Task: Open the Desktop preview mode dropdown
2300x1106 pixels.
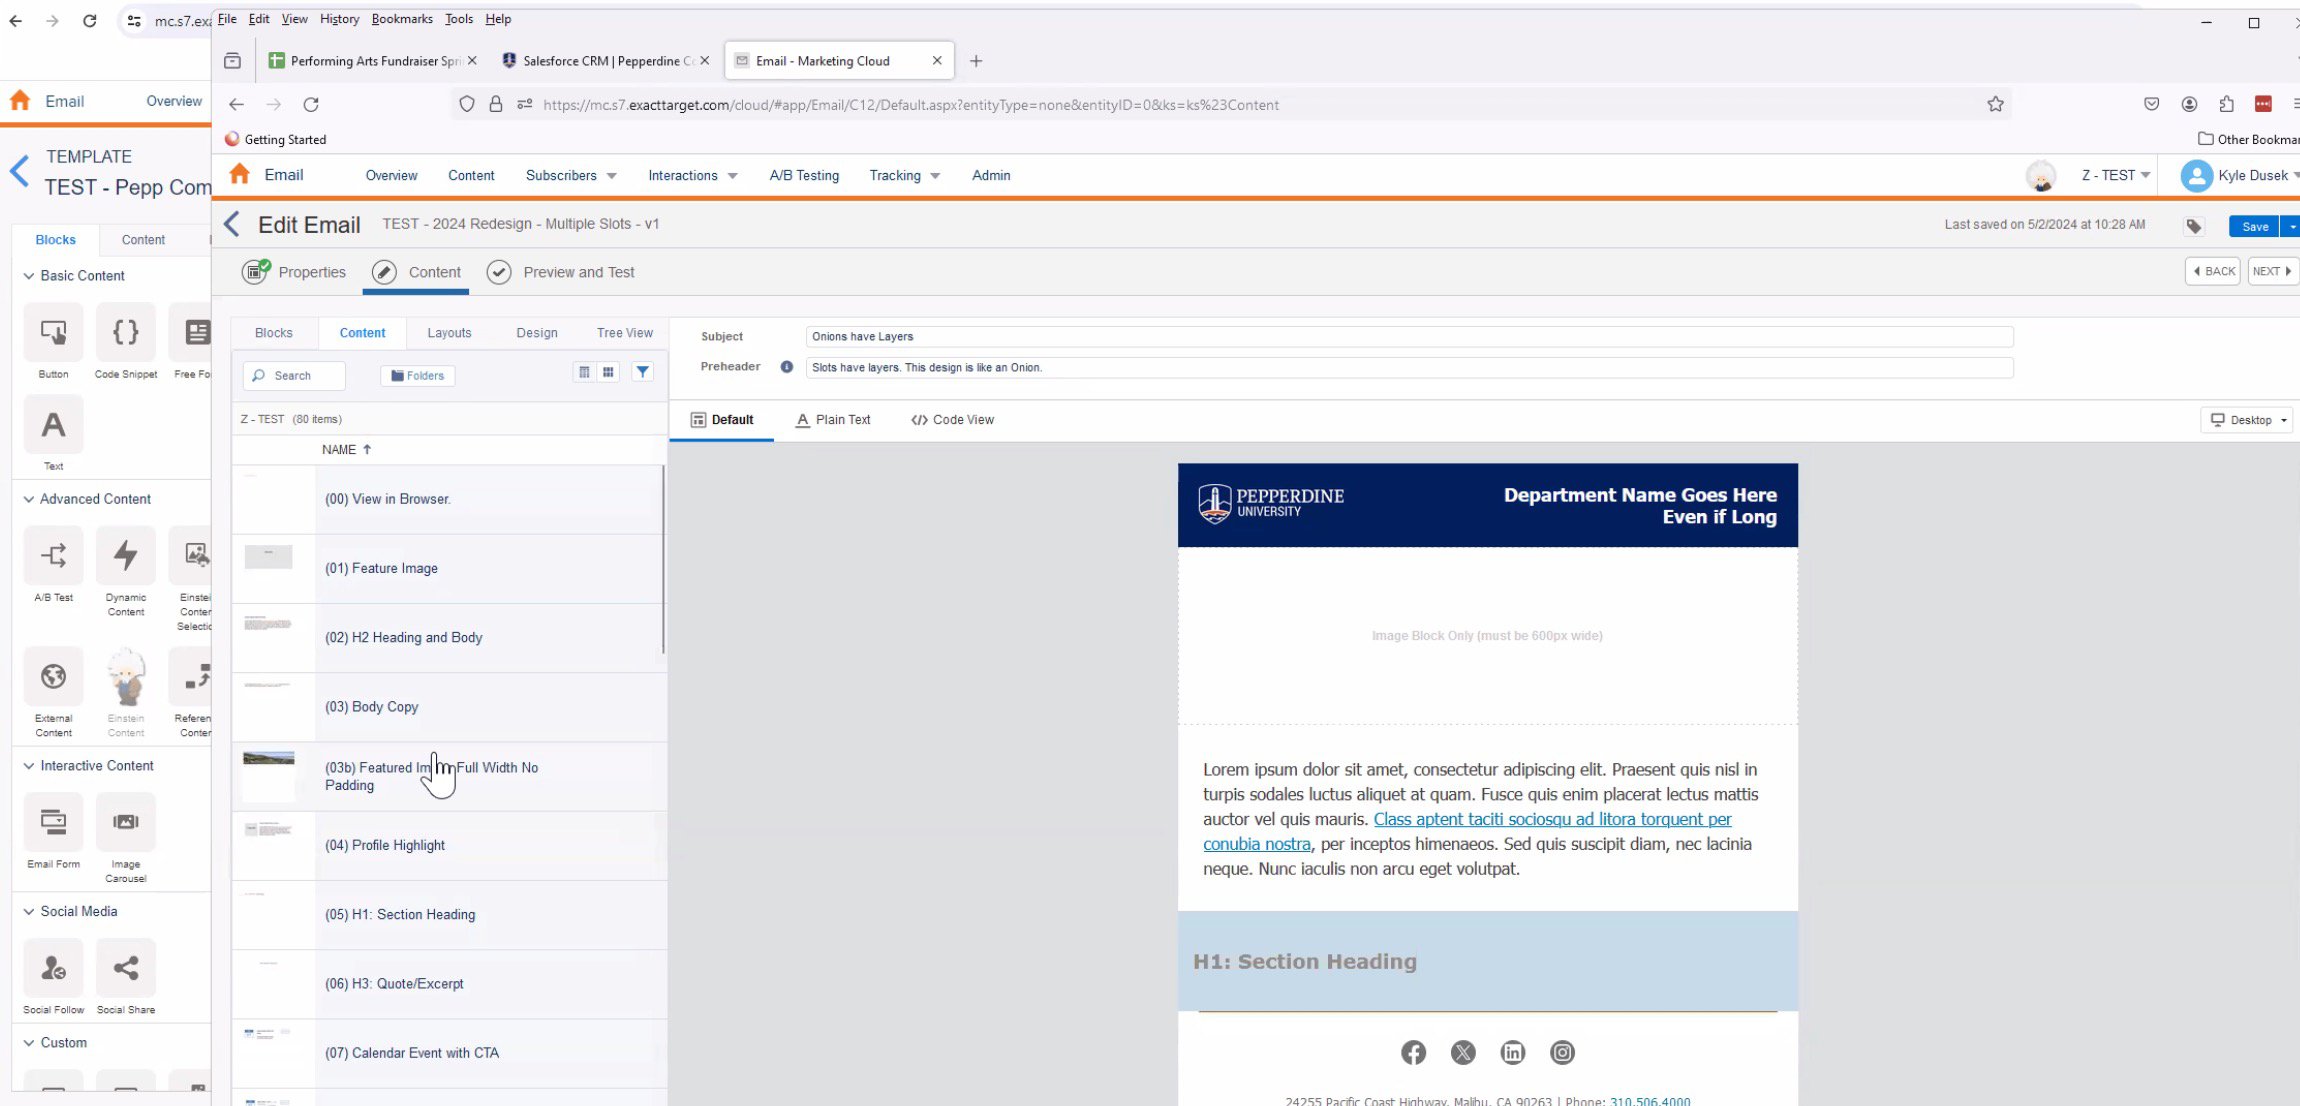Action: pyautogui.click(x=2248, y=420)
